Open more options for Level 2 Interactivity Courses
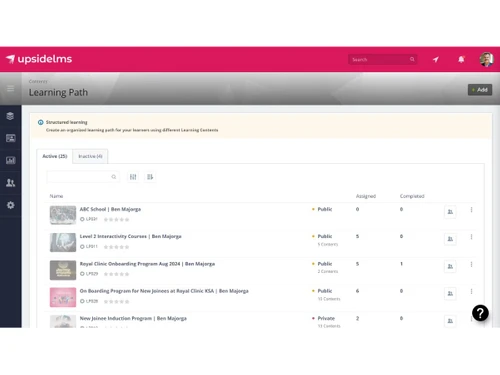This screenshot has height=375, width=500. [471, 237]
